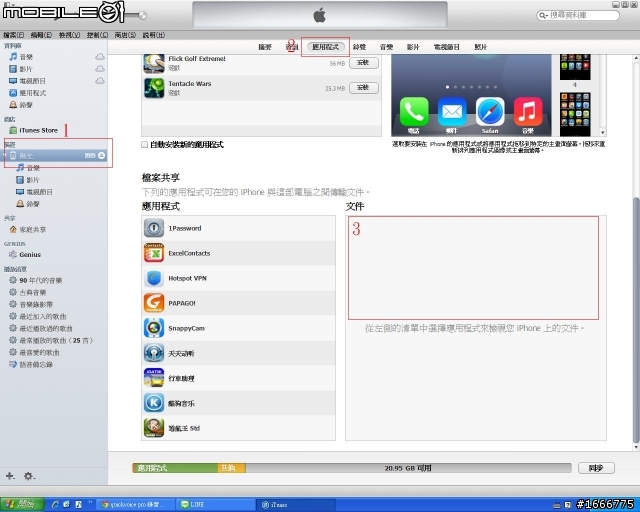Open the 最近加入的歌曲 playlist

42,316
